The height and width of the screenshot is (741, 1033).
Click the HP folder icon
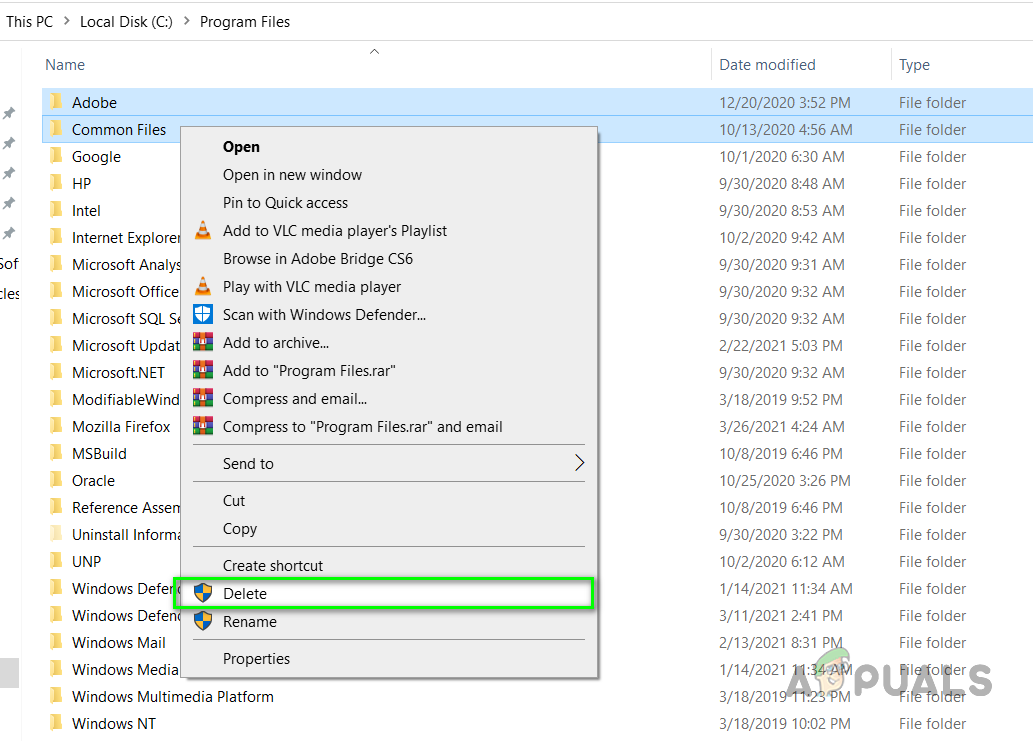click(x=57, y=183)
